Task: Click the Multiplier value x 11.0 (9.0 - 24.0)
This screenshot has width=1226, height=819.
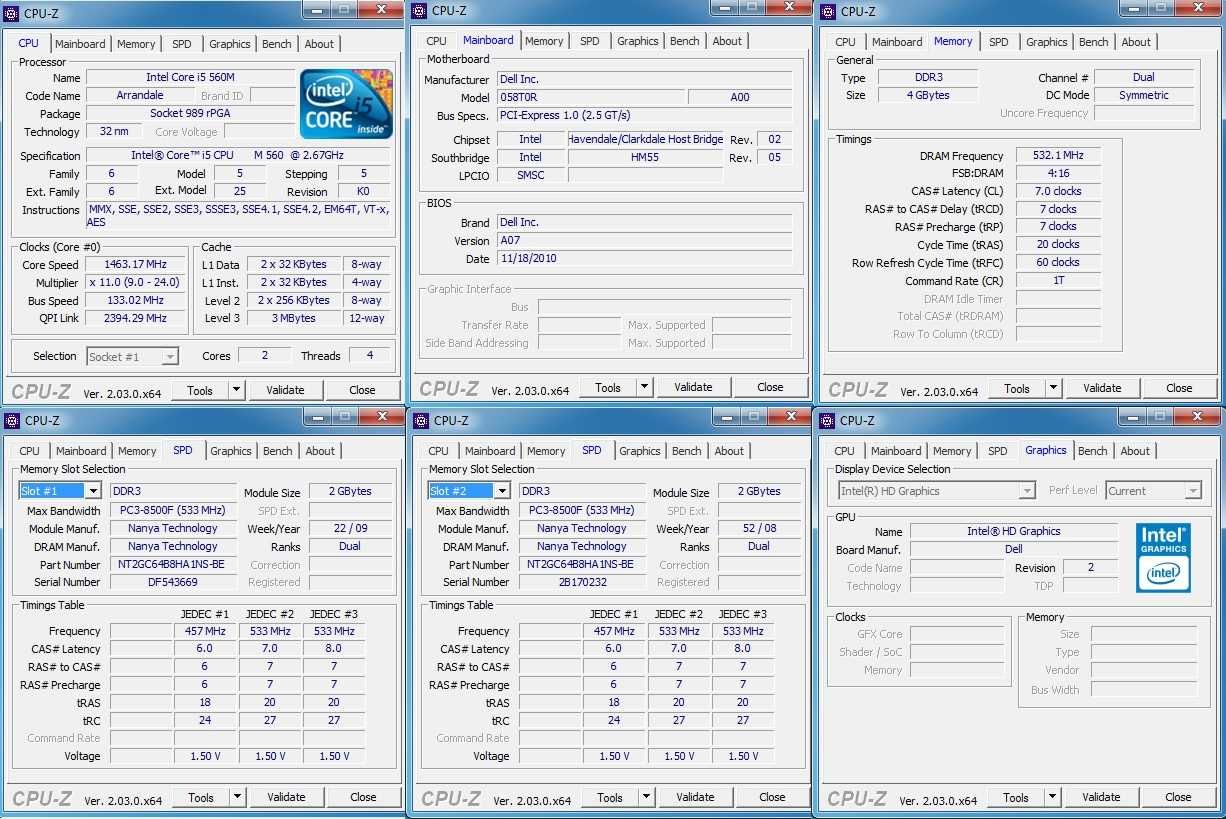Action: pos(135,282)
